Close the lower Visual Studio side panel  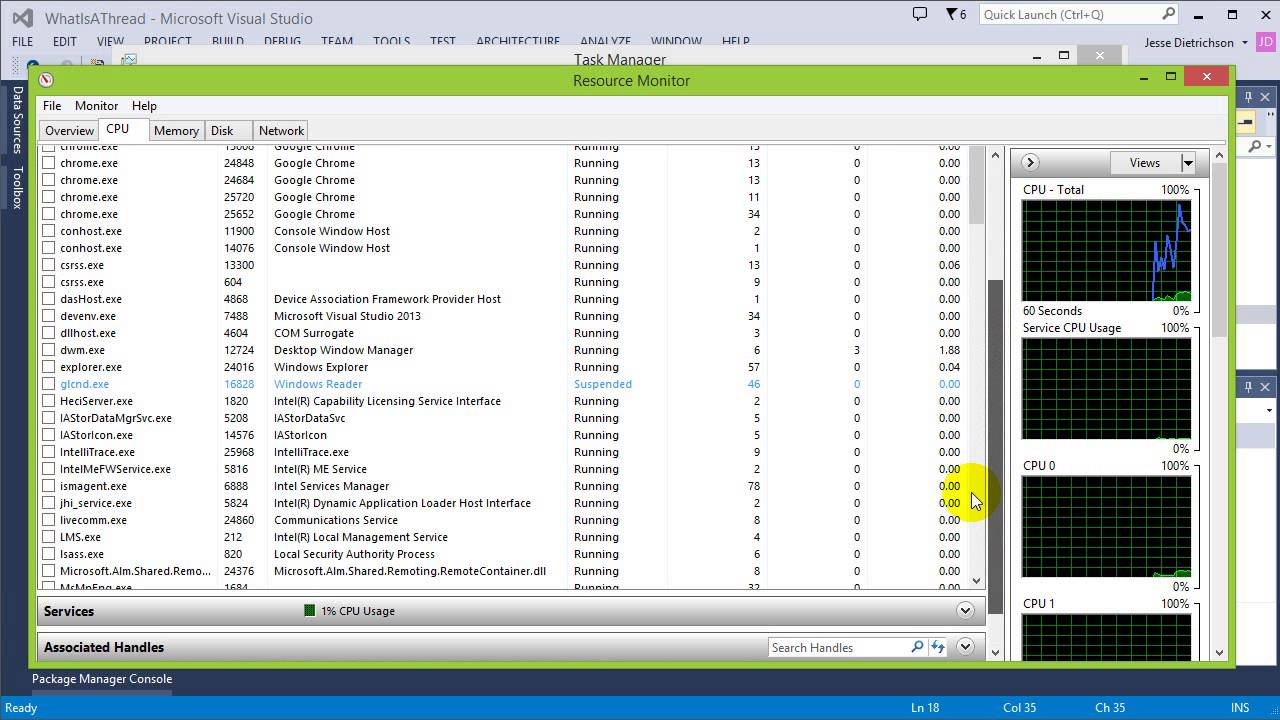pos(1265,386)
